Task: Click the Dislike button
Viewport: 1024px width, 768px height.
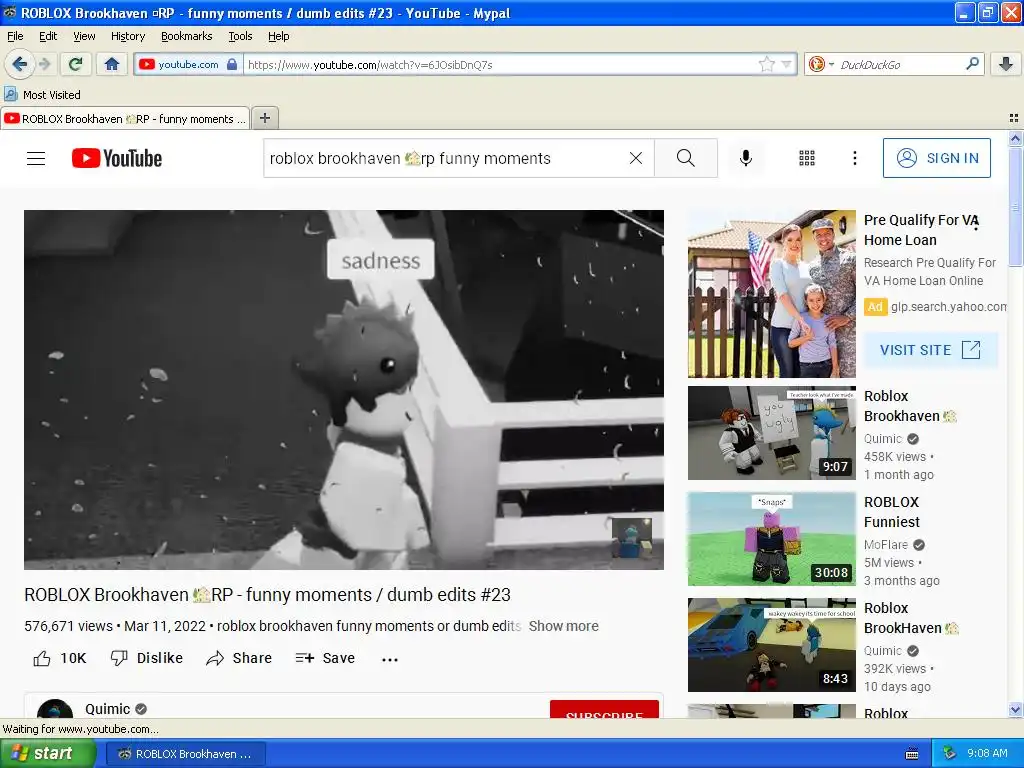Action: click(147, 658)
